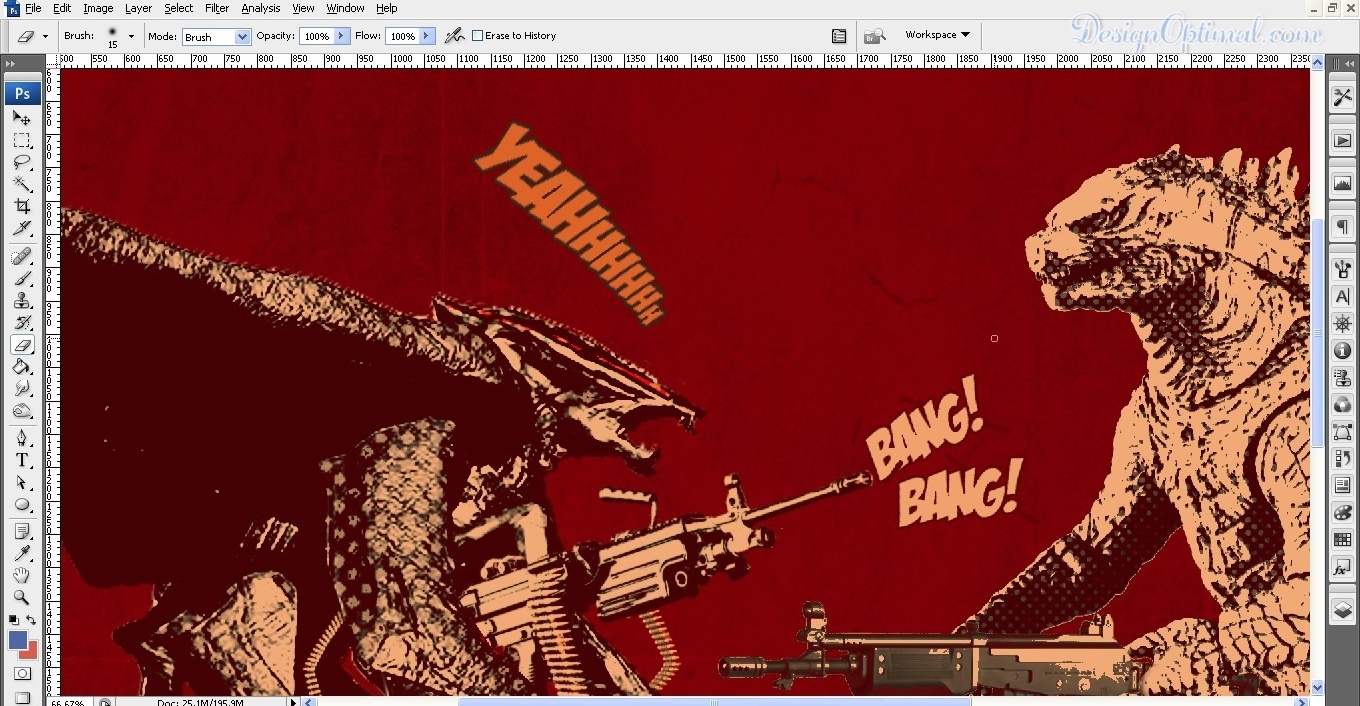1360x706 pixels.
Task: Select the Rectangular Marquee tool
Action: coord(22,140)
